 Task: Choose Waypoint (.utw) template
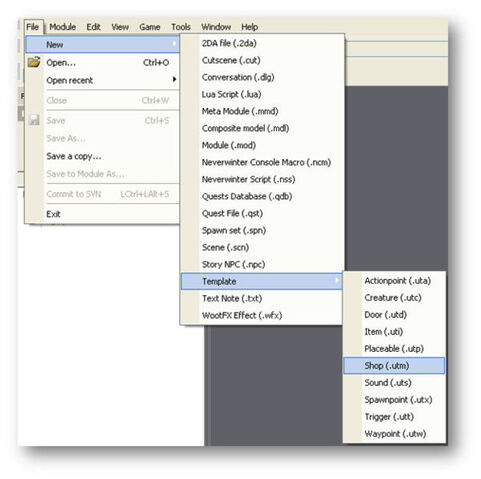pyautogui.click(x=394, y=434)
